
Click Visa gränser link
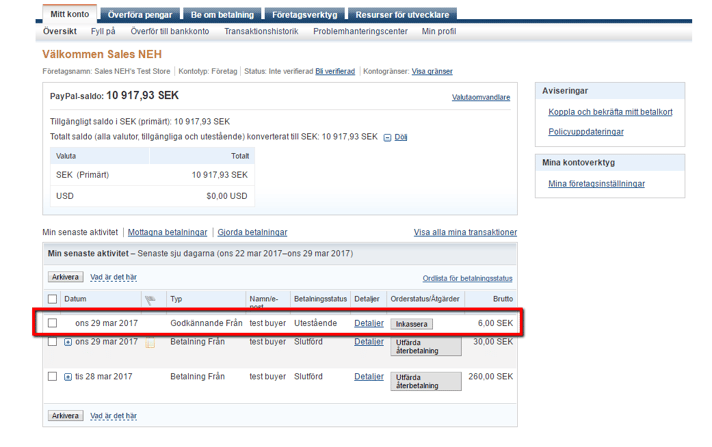[432, 71]
